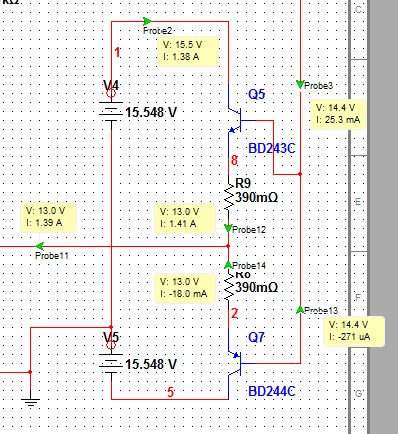Click the Probe3 reading box showing 25.3 mA
Screen dimensions: 398x434
coord(338,114)
